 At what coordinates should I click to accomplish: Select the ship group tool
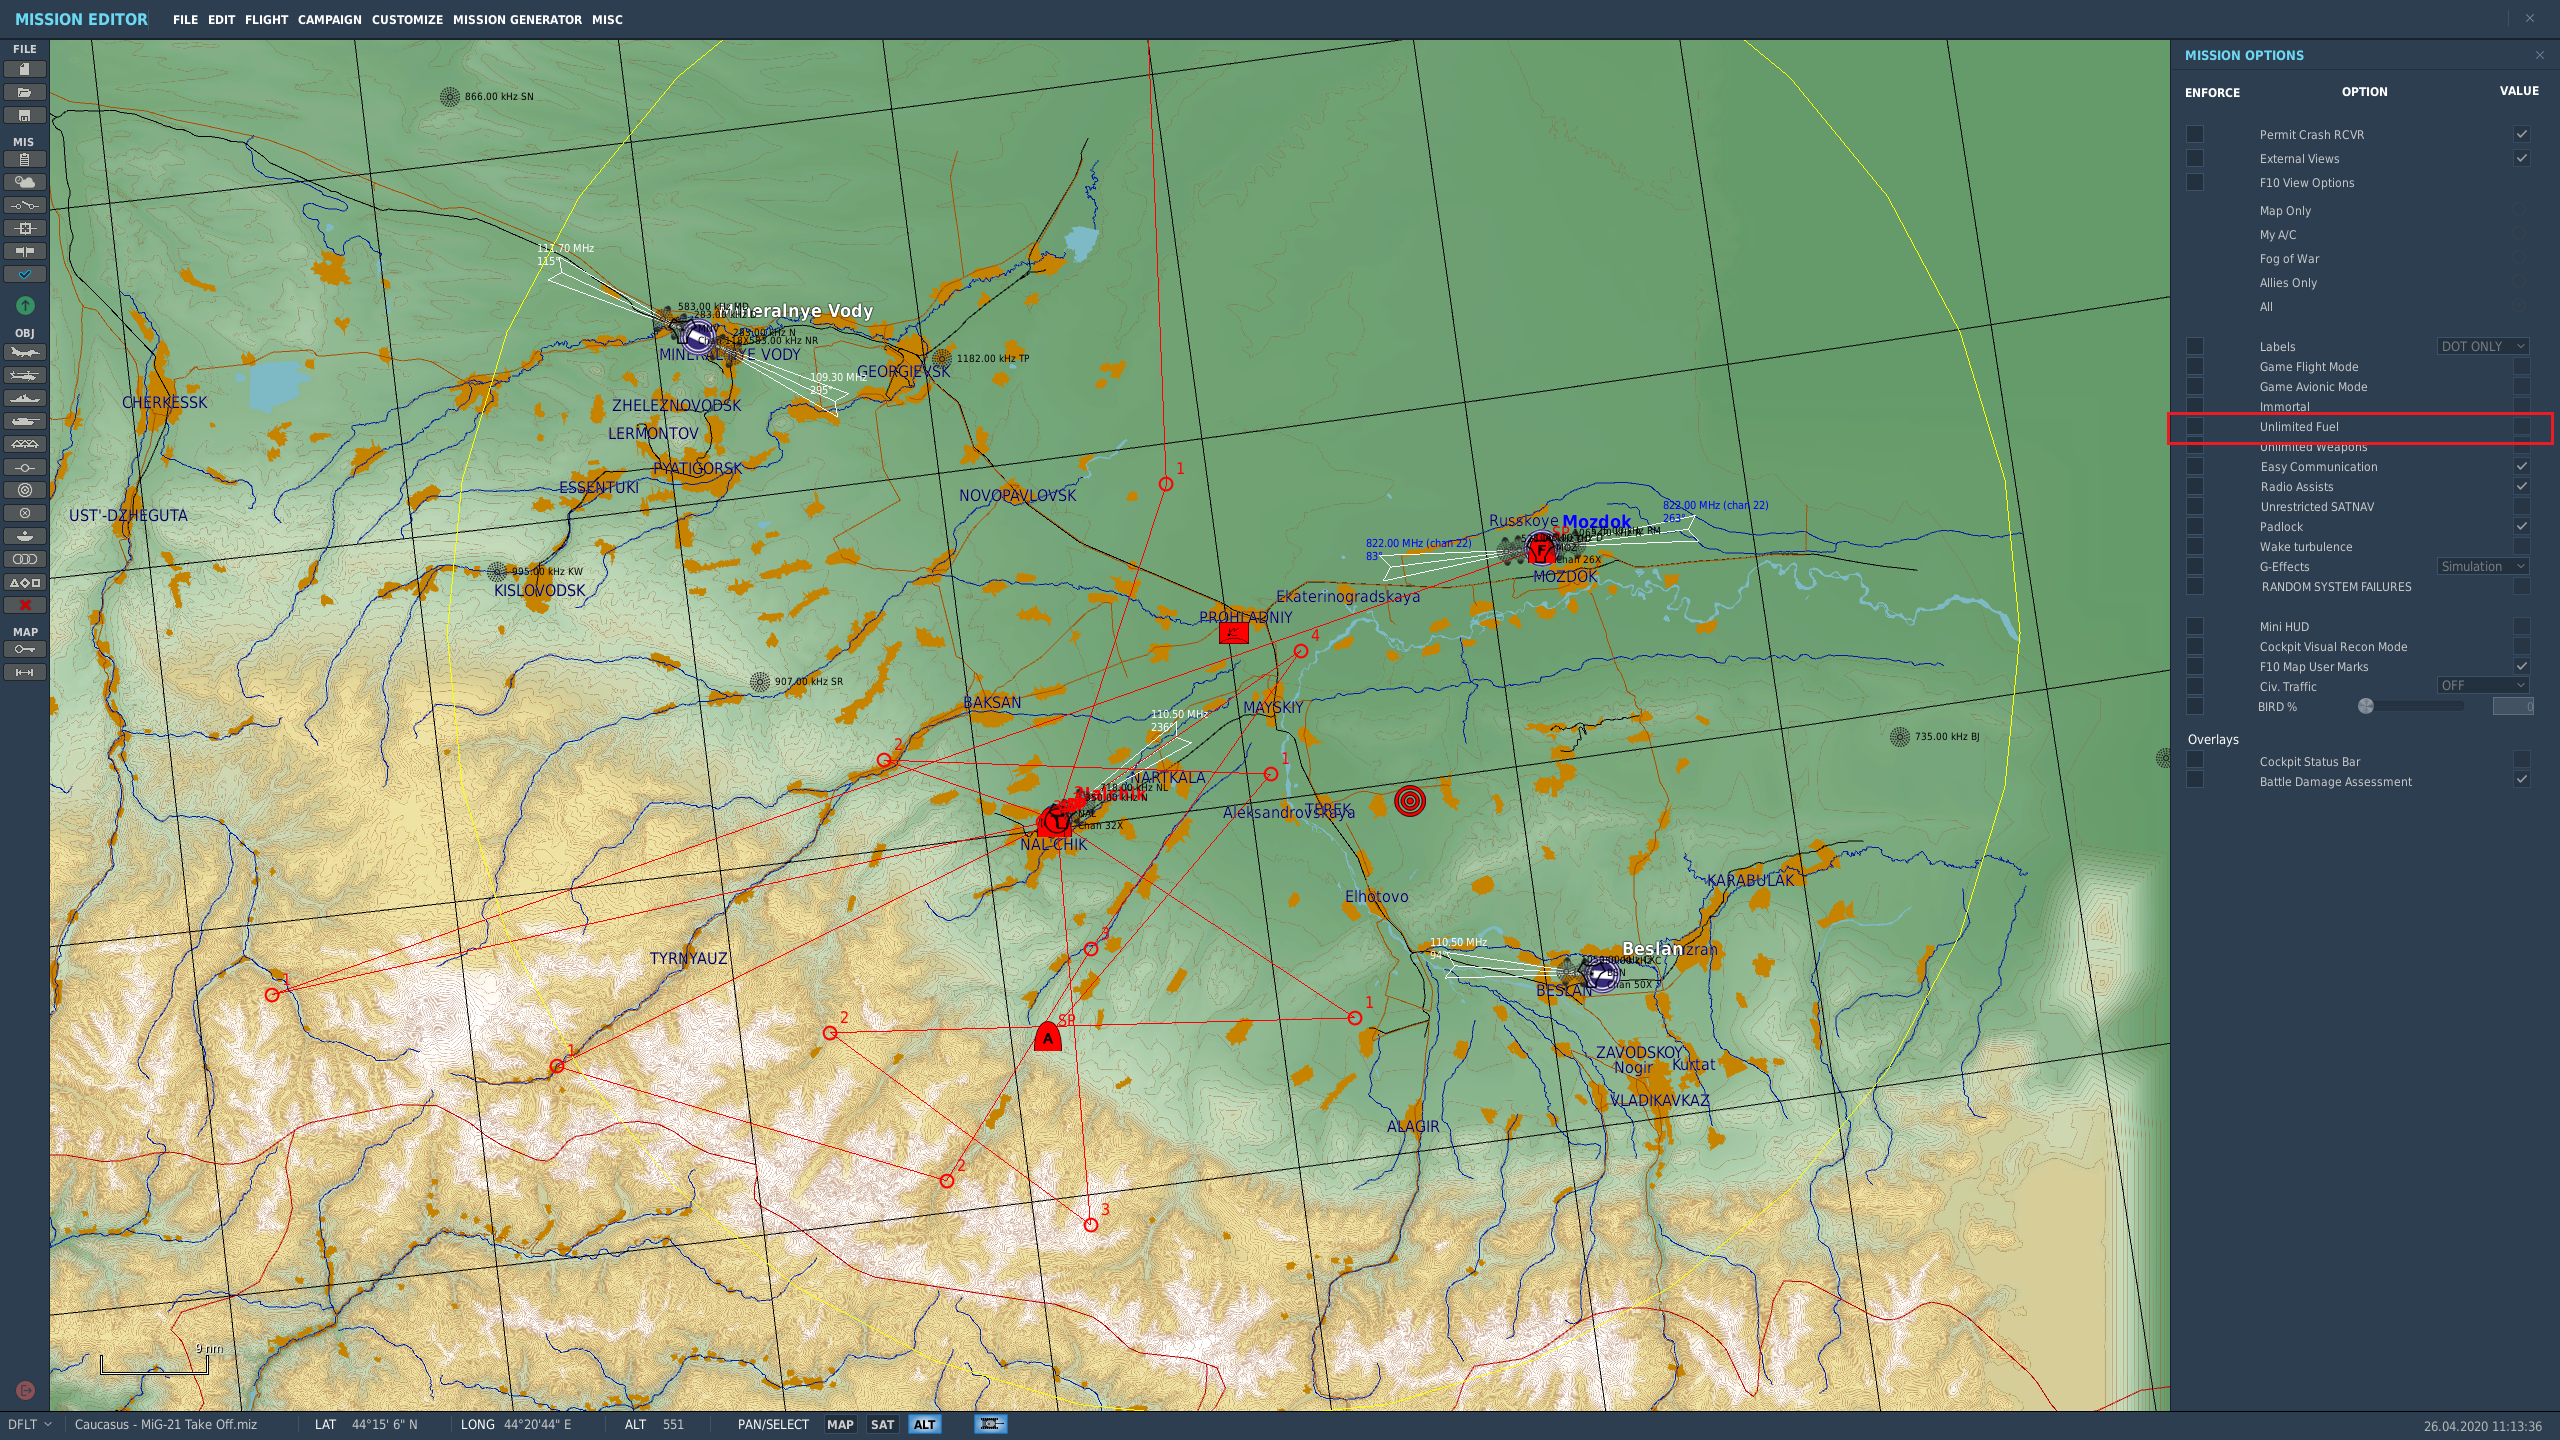coord(25,398)
